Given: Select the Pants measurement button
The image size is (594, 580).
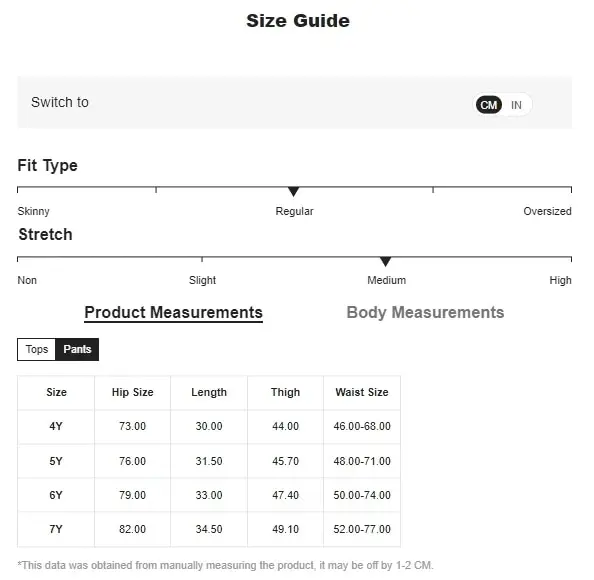Looking at the screenshot, I should point(77,349).
